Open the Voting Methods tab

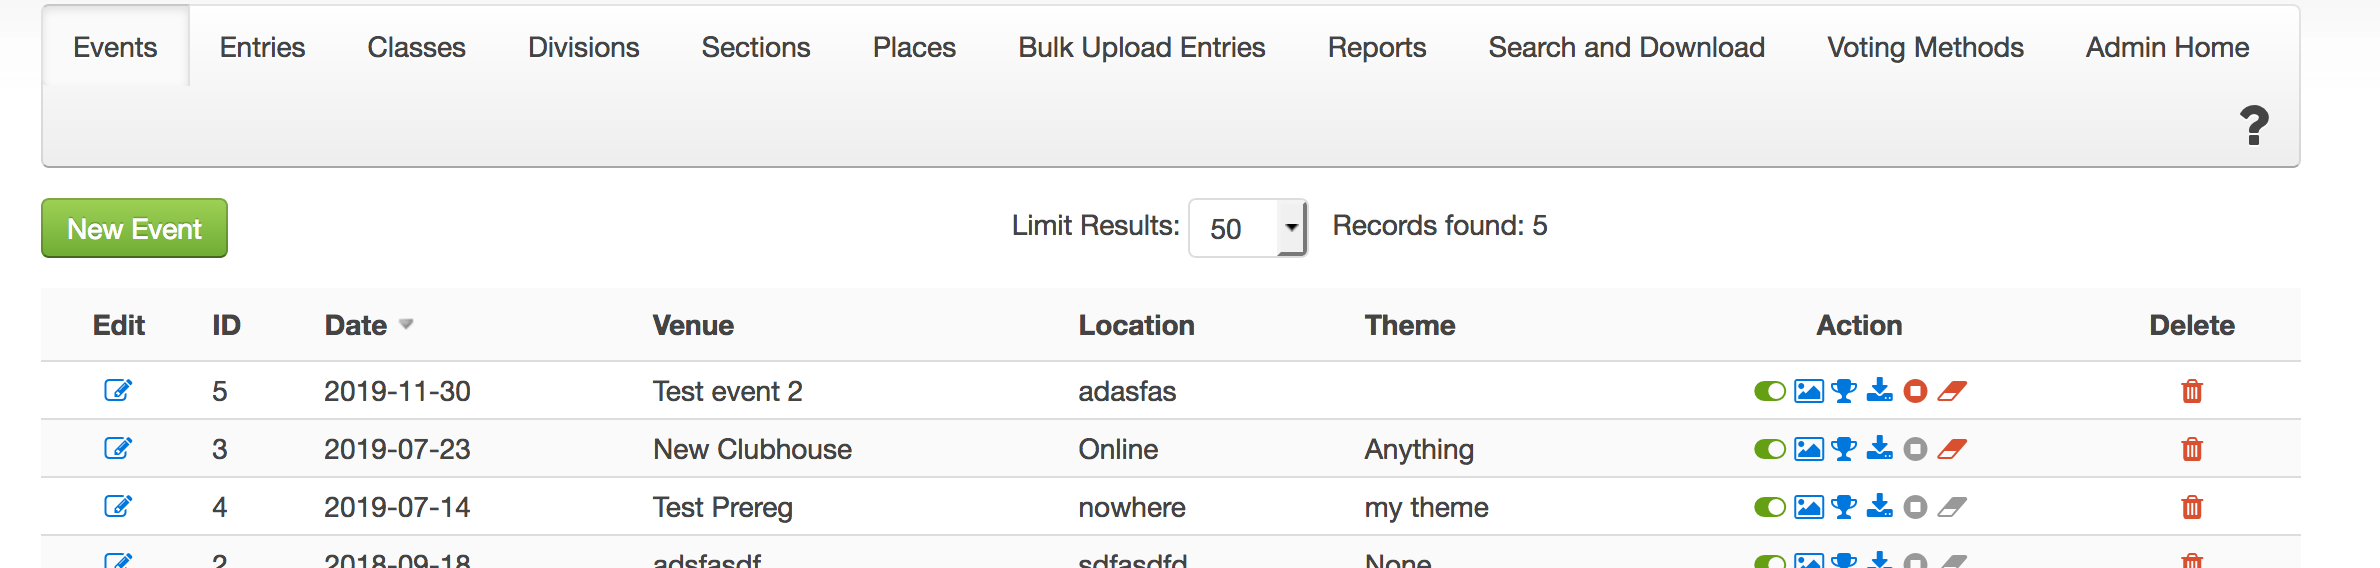[x=1925, y=47]
